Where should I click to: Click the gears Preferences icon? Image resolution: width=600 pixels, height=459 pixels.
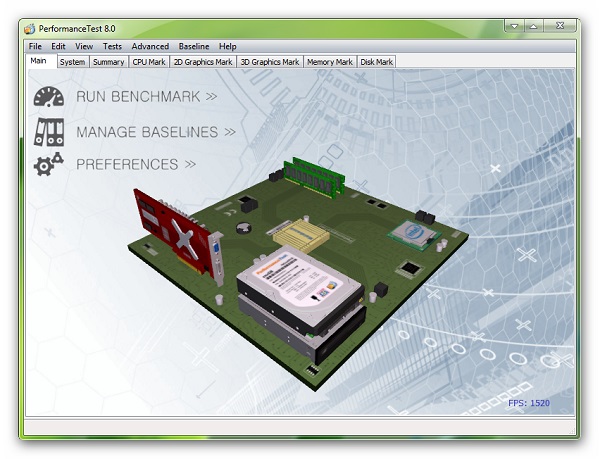(48, 164)
